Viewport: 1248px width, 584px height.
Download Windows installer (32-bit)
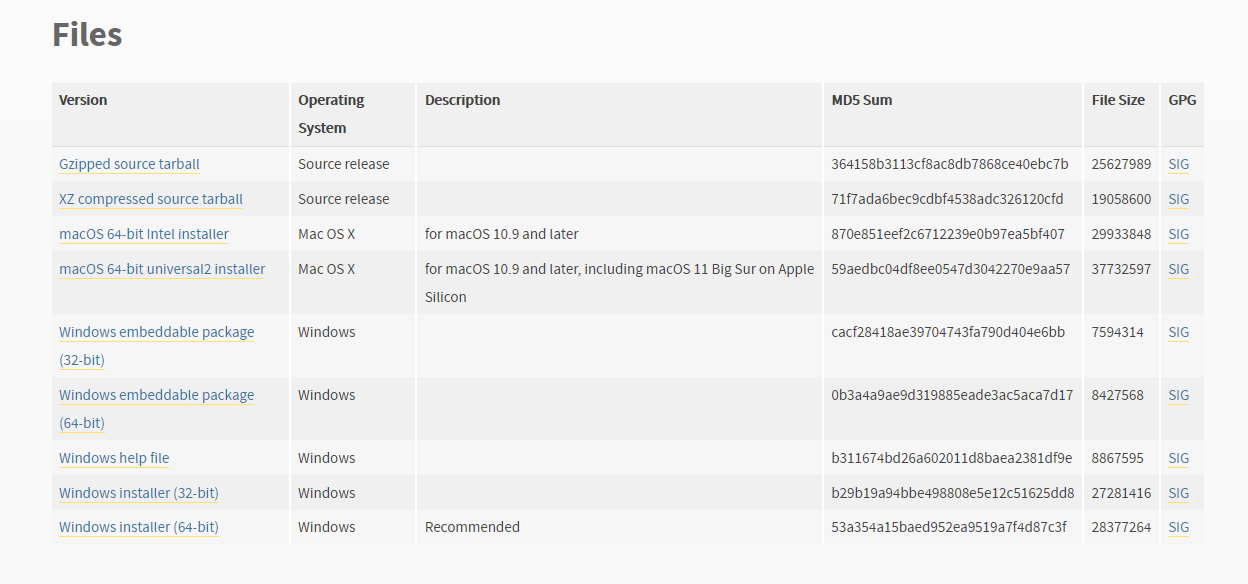coord(139,493)
